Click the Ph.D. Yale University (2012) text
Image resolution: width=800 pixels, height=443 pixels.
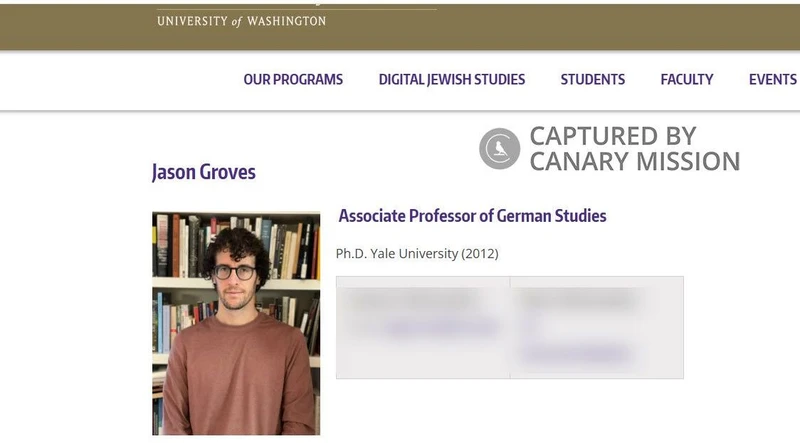click(x=416, y=254)
